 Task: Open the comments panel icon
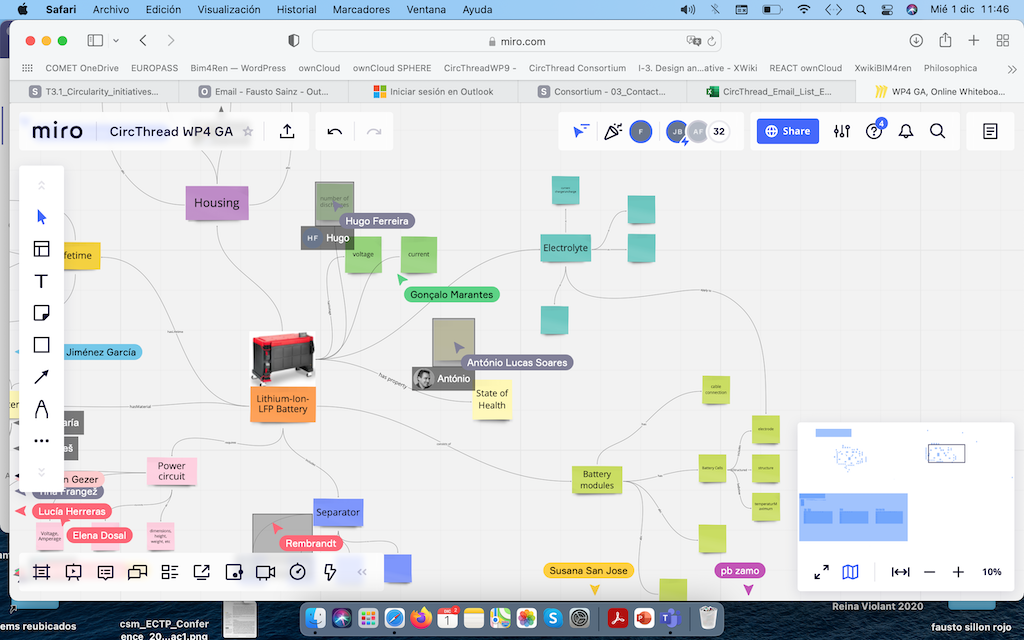[105, 573]
